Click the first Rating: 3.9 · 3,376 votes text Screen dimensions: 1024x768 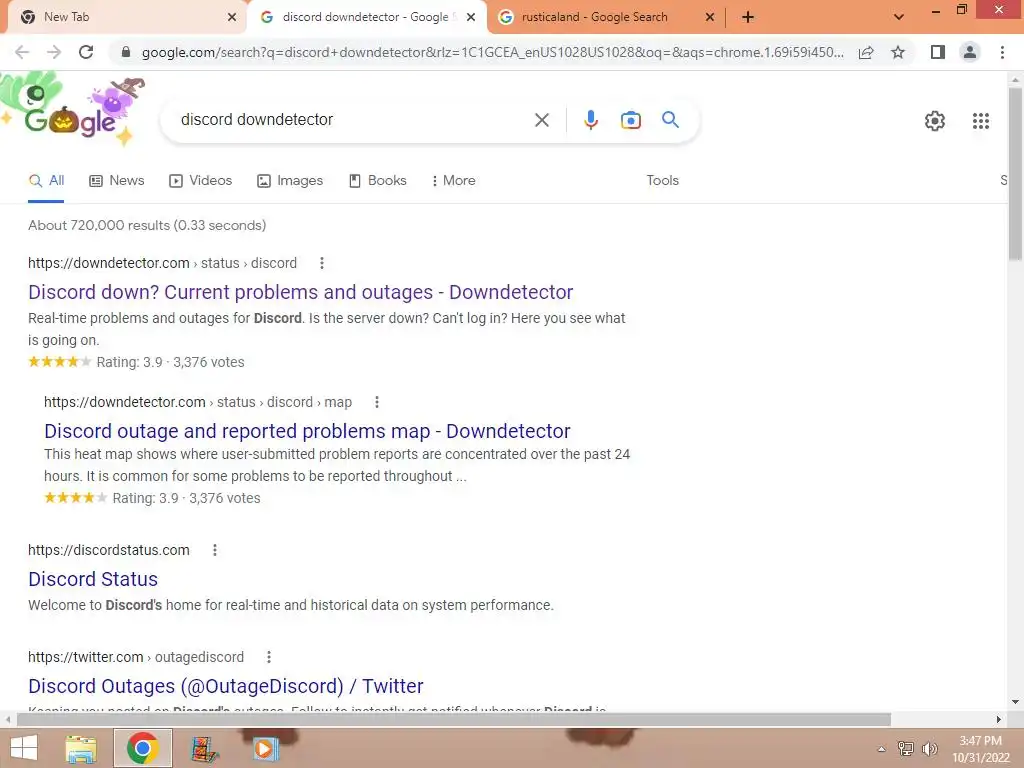(170, 362)
